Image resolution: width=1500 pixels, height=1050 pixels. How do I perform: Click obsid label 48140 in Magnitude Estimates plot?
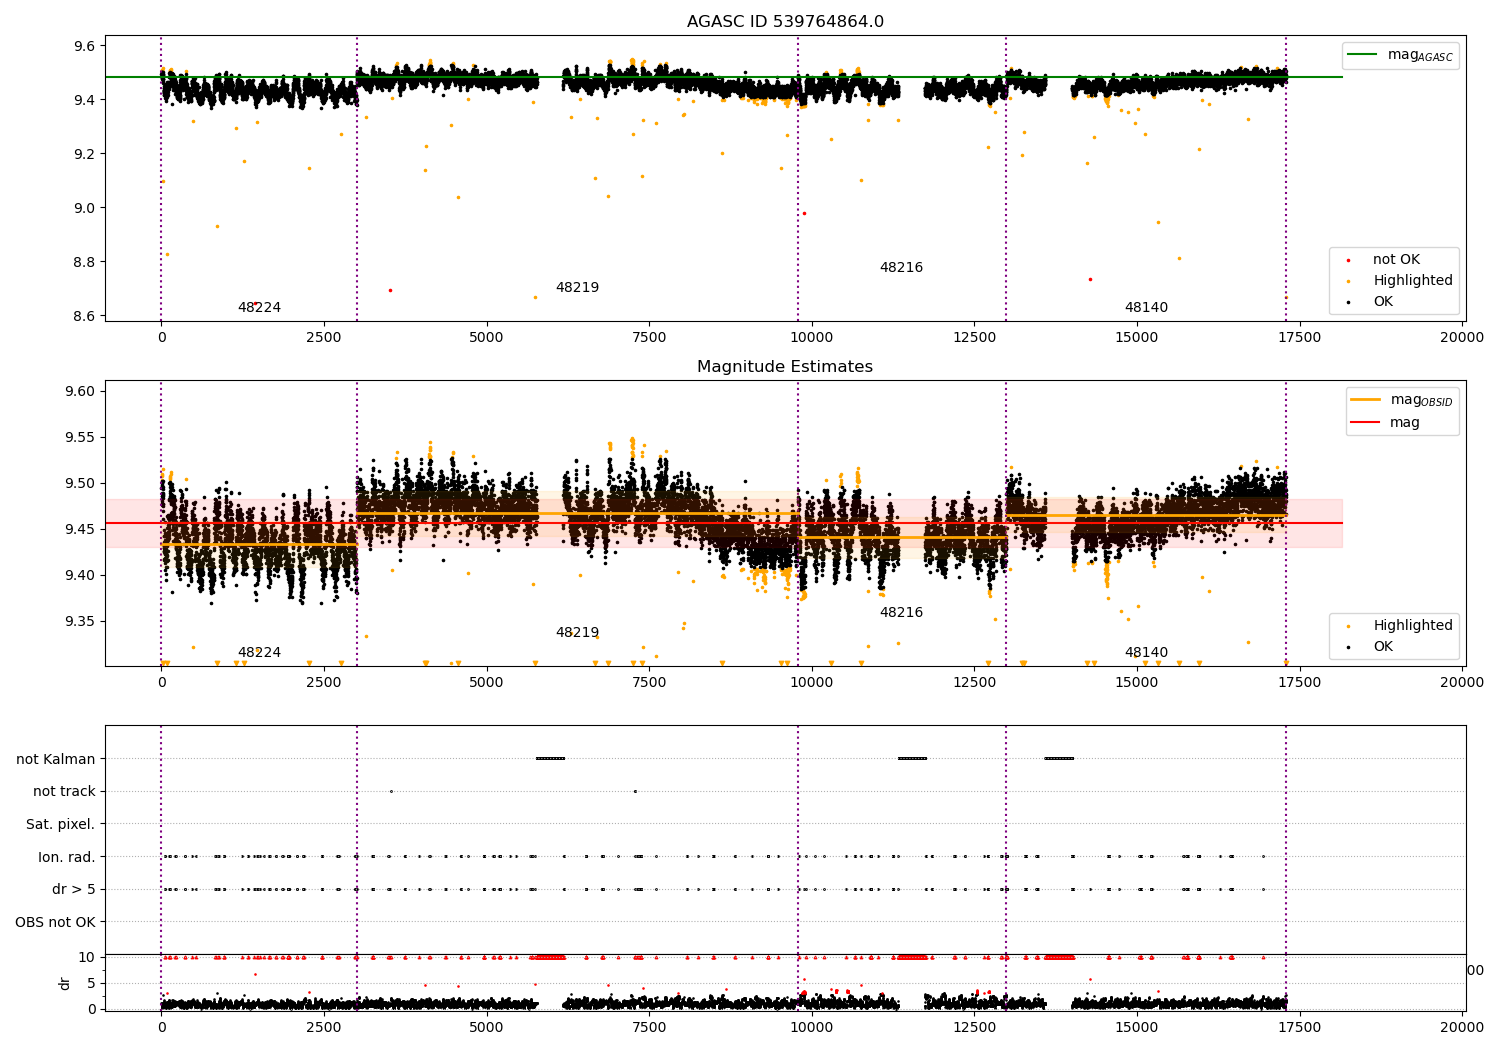pos(1146,653)
